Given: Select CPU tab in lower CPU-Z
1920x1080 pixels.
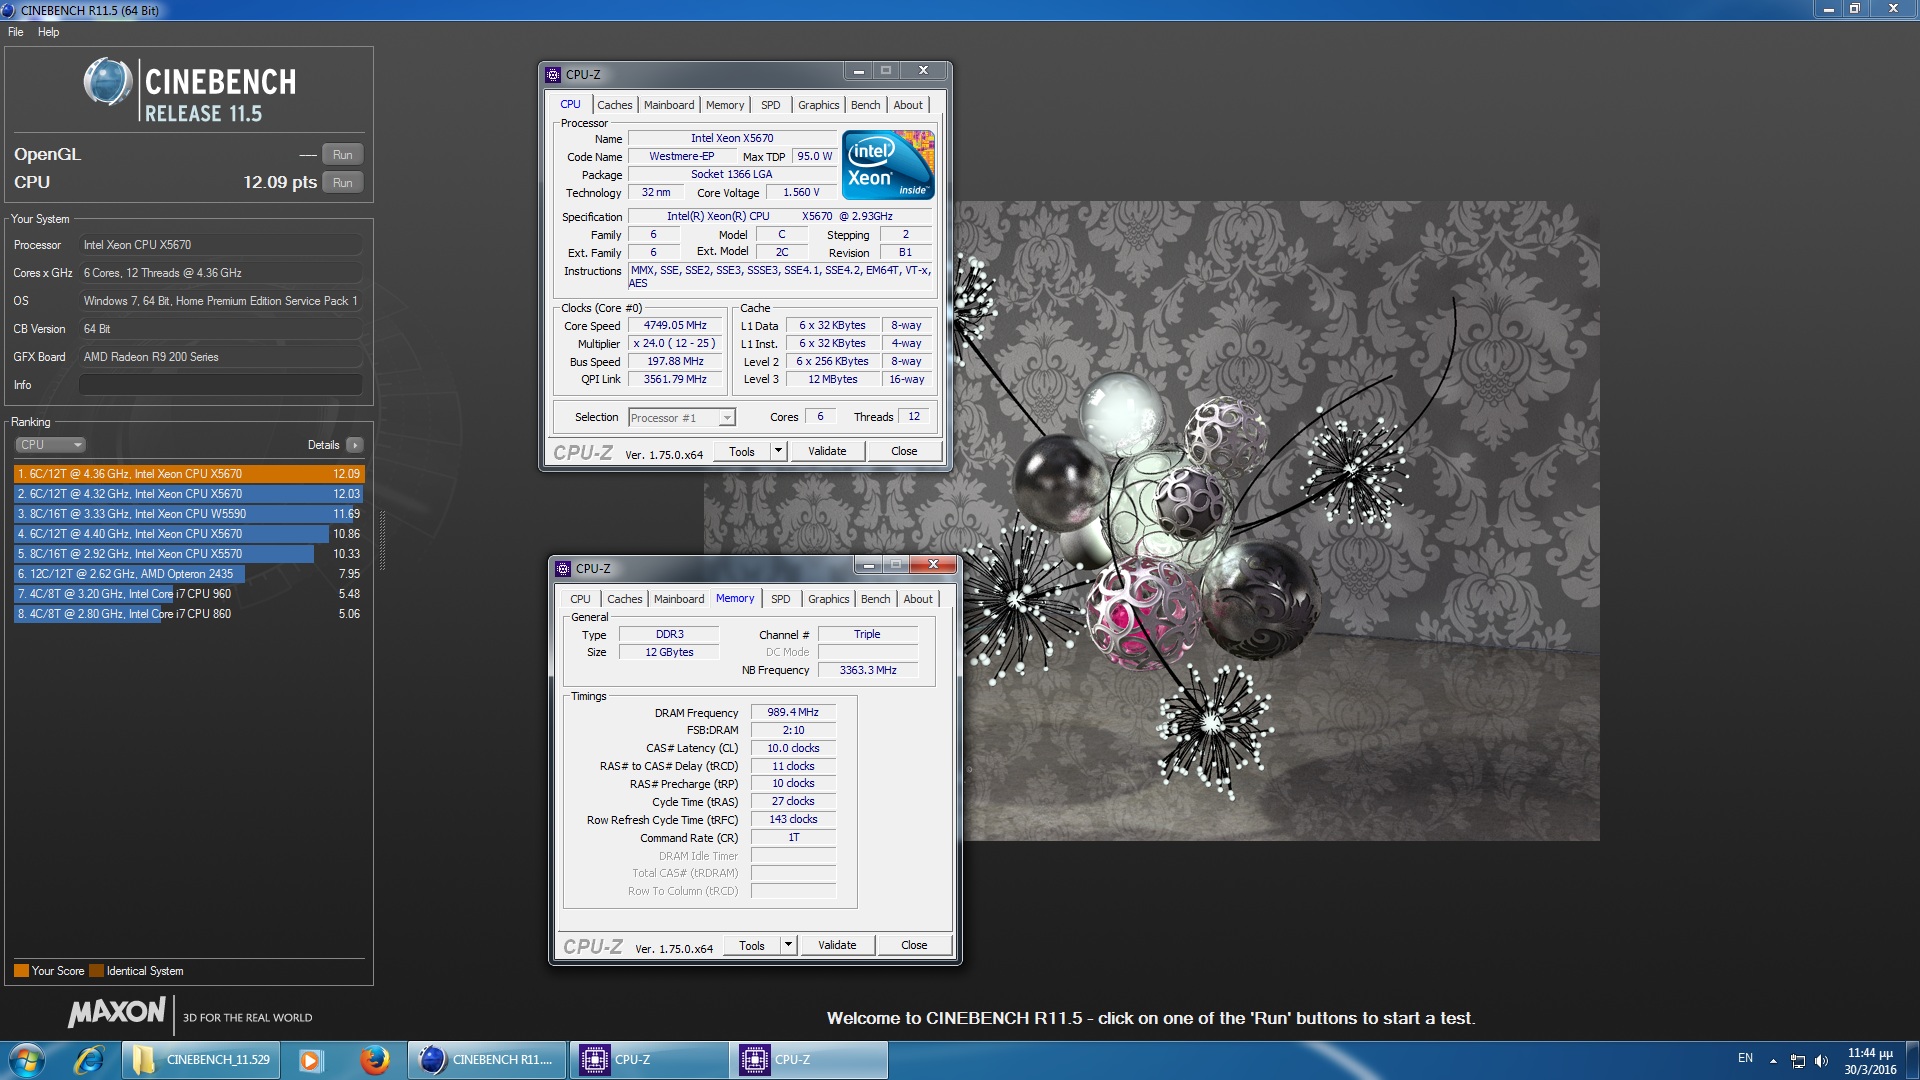Looking at the screenshot, I should pos(580,599).
